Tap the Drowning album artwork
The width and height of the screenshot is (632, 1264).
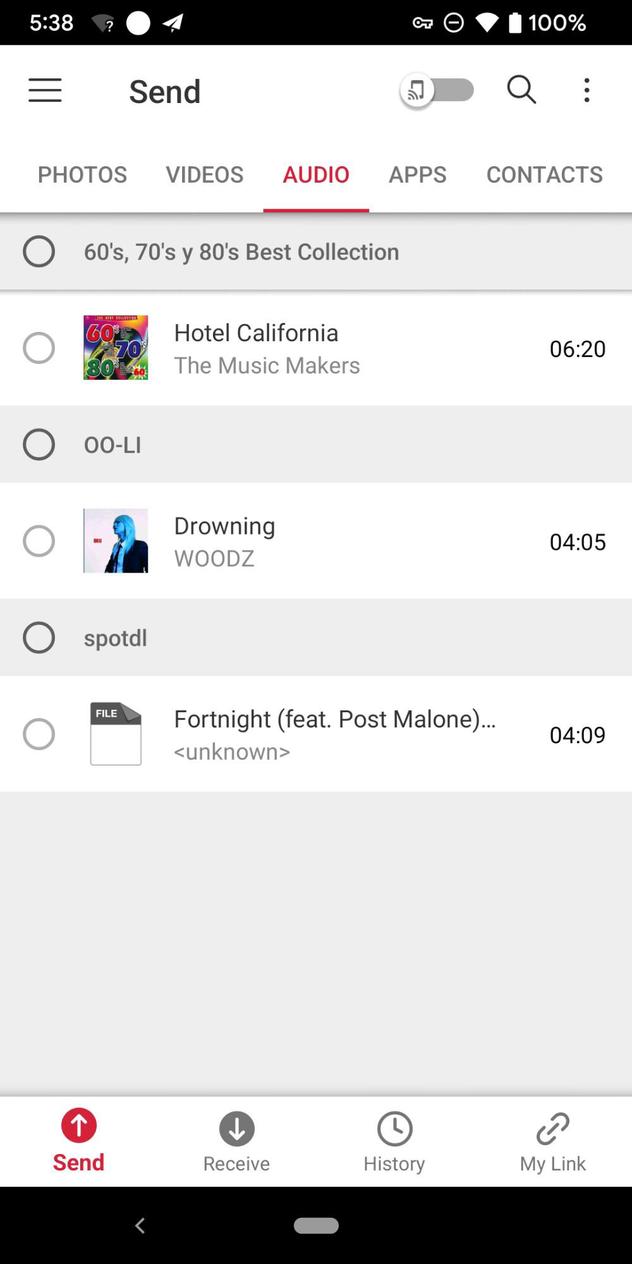point(115,540)
